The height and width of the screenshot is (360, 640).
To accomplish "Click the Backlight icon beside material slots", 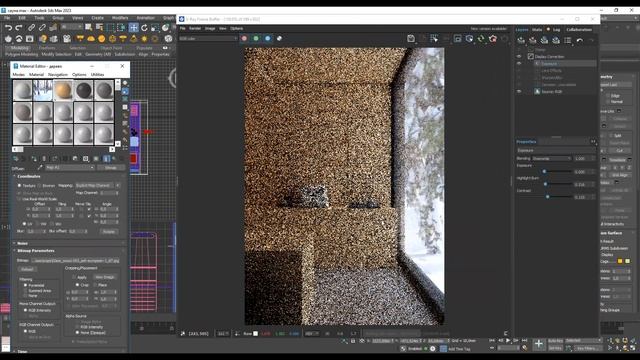I will click(125, 91).
